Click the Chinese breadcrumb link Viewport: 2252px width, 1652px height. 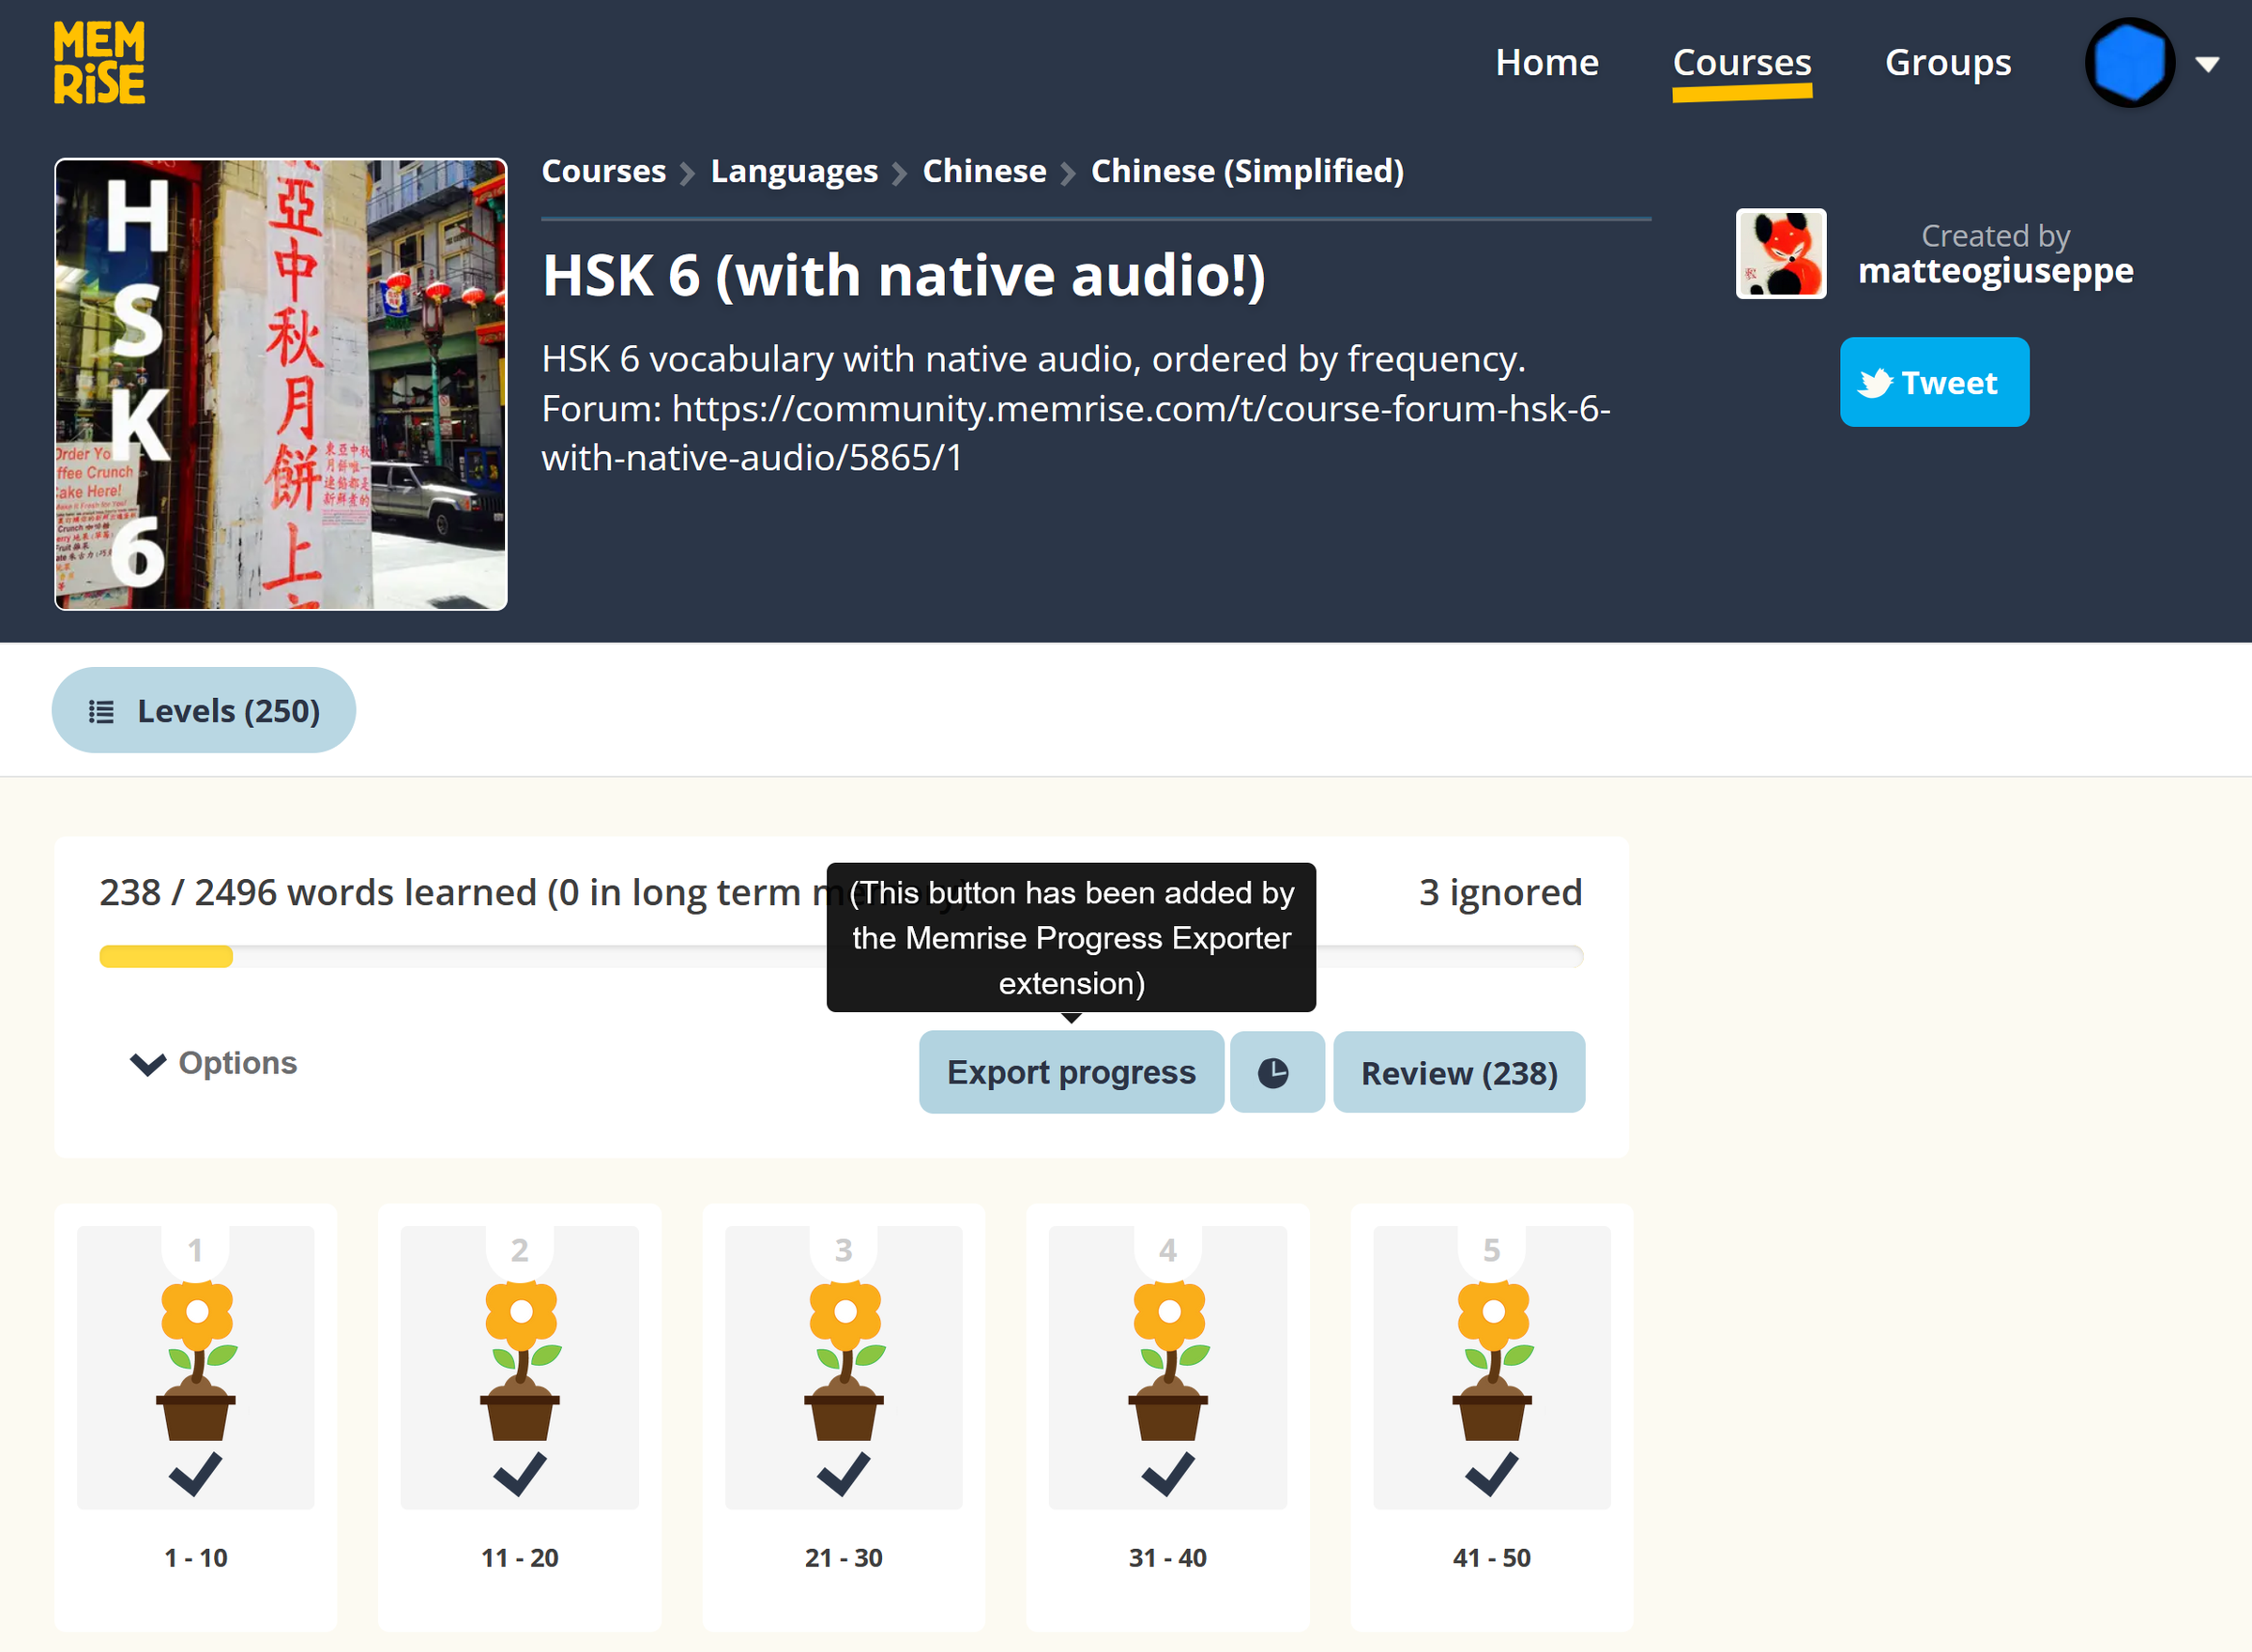pyautogui.click(x=984, y=171)
